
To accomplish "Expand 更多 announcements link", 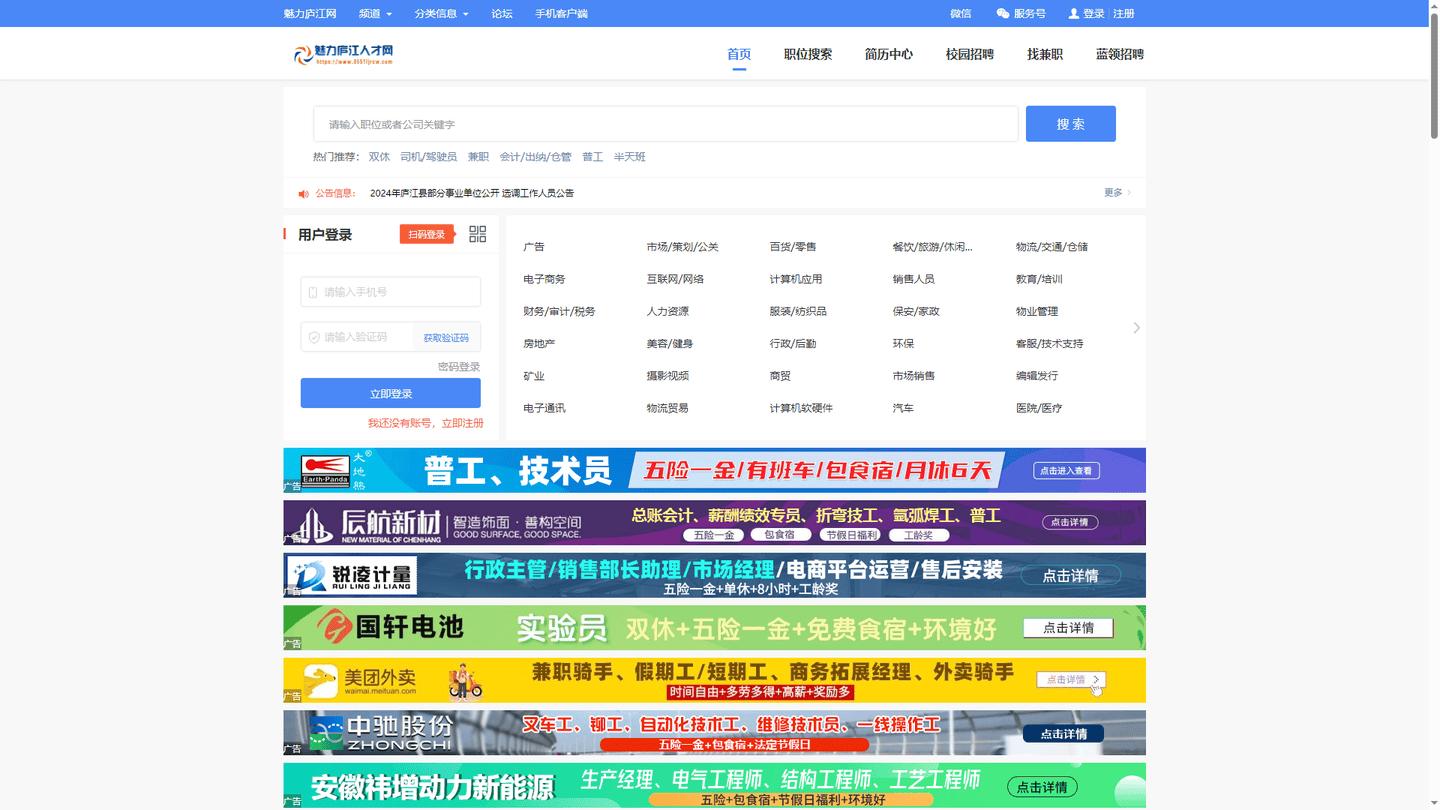I will coord(1117,193).
